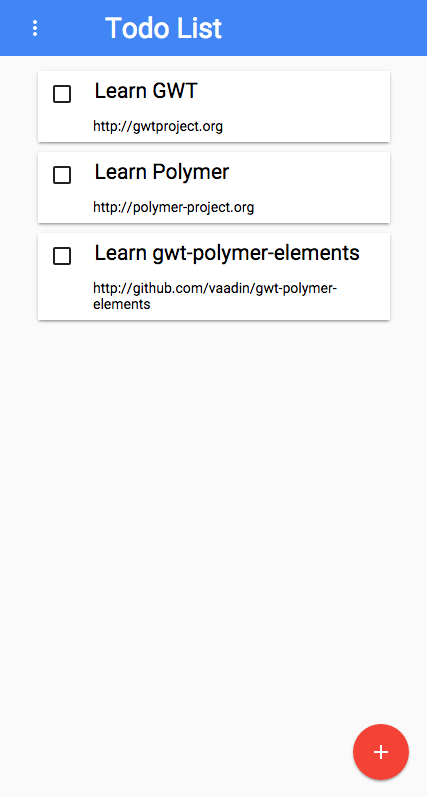This screenshot has height=797, width=427.
Task: Open the three-dot menu in the header
Action: [x=35, y=28]
